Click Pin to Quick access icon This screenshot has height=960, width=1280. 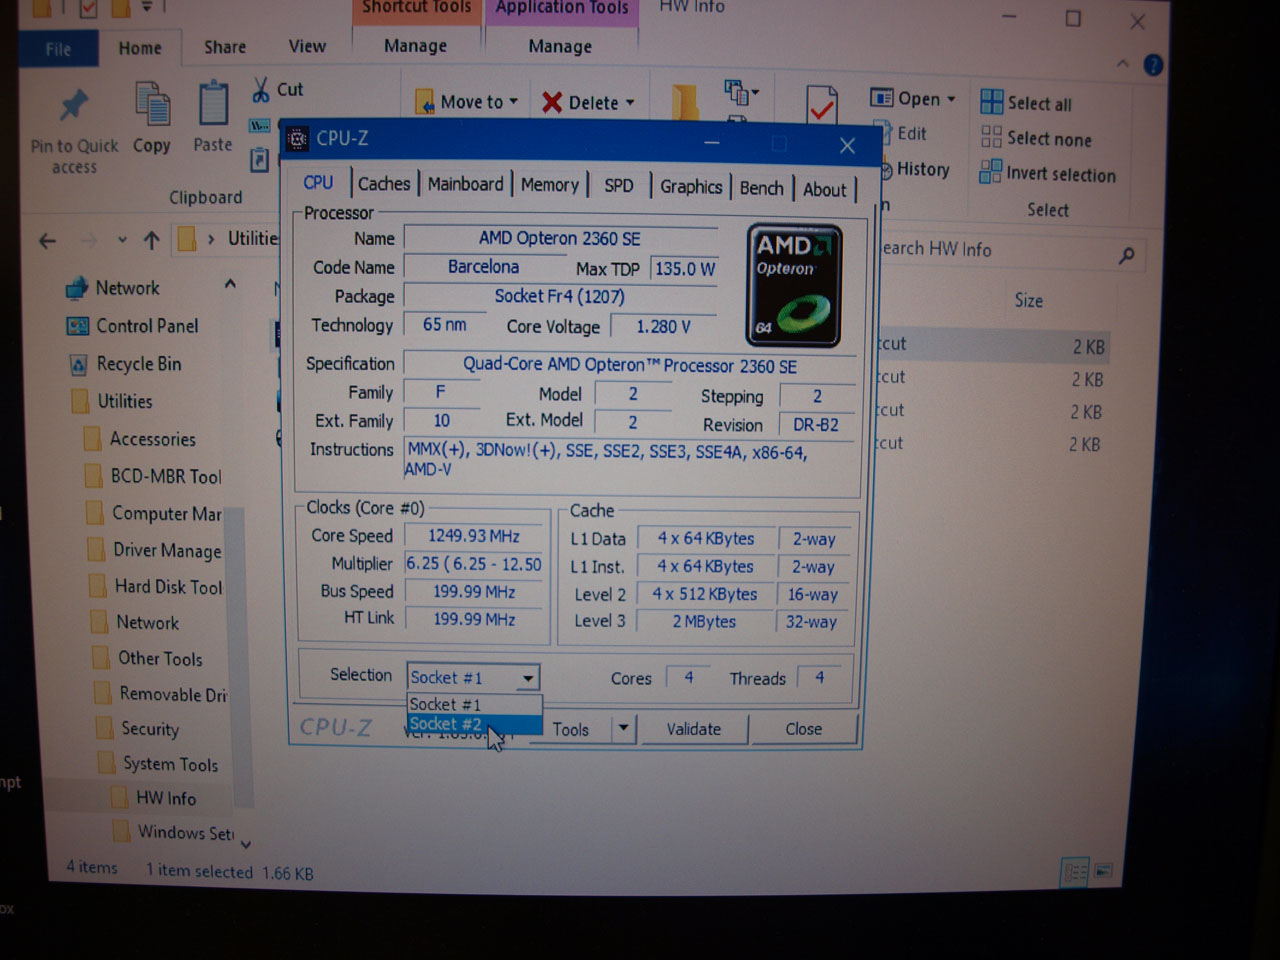coord(74,106)
